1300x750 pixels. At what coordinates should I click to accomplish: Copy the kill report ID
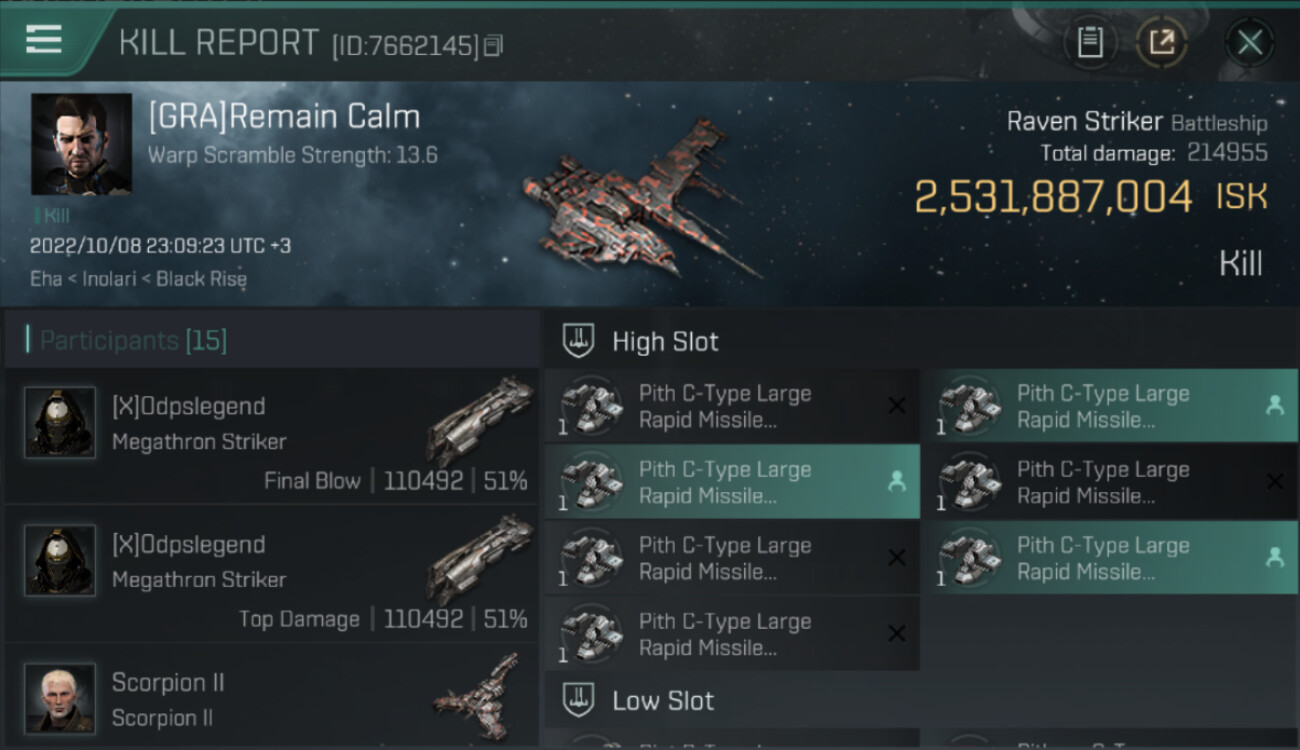(x=493, y=46)
